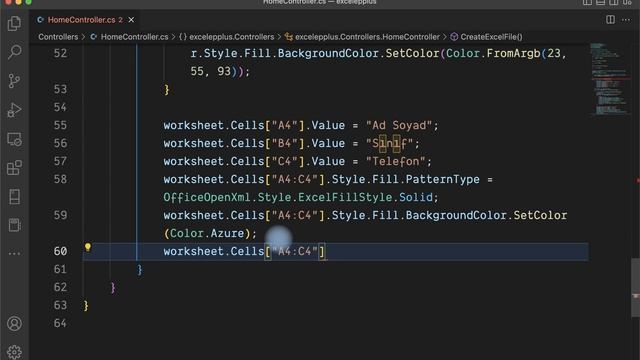Close the HomeController.cs tab
This screenshot has height=360, width=640.
click(131, 20)
